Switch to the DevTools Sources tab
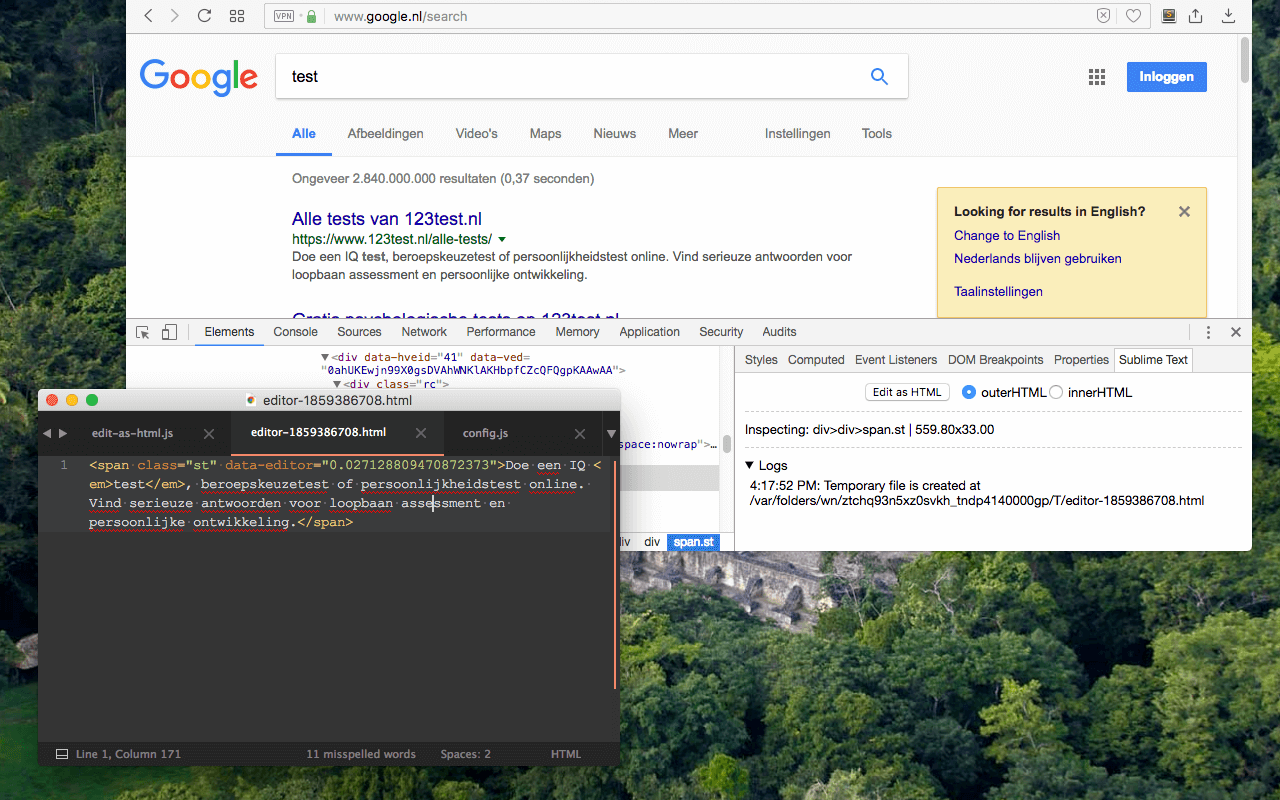This screenshot has width=1280, height=800. 359,332
